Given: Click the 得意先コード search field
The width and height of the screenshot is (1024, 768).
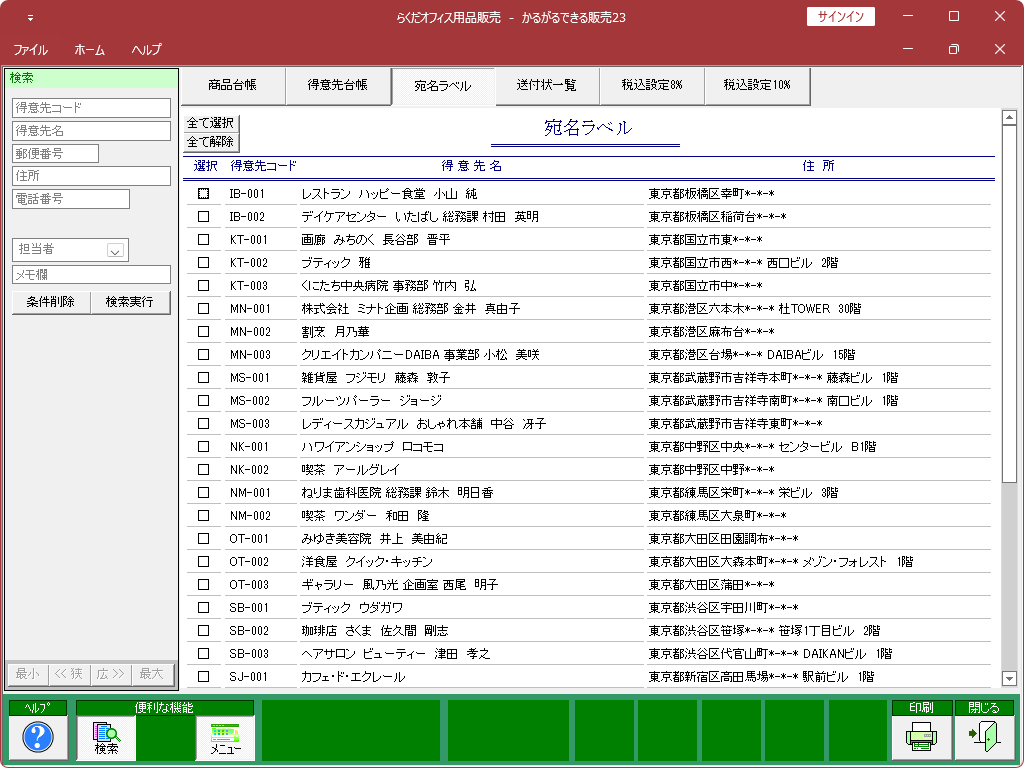Looking at the screenshot, I should coord(91,108).
